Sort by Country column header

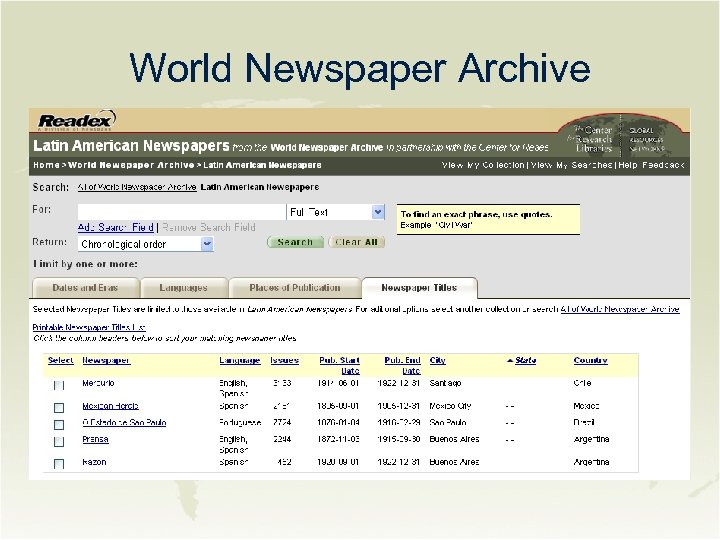pos(591,360)
